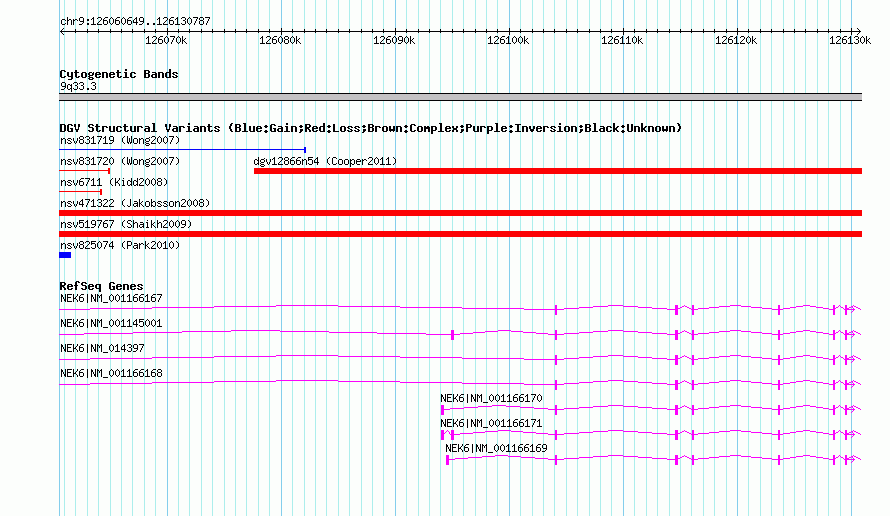890x516 pixels.
Task: Click the 126100k ruler tick label
Action: [508, 40]
